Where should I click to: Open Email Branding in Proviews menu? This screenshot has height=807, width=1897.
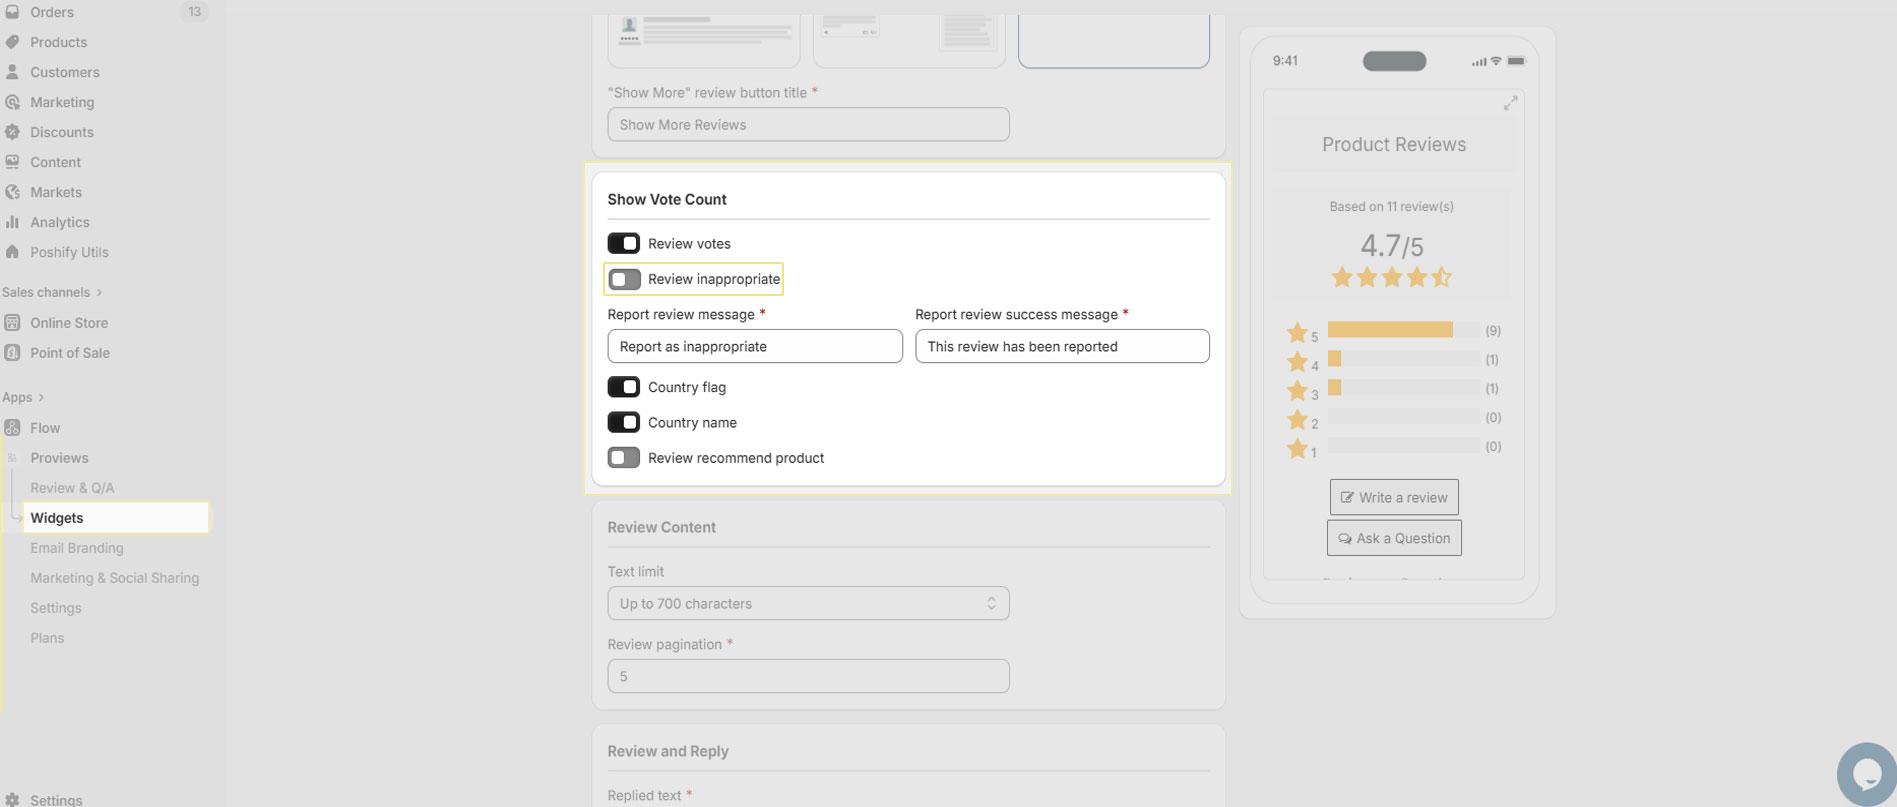coord(77,548)
